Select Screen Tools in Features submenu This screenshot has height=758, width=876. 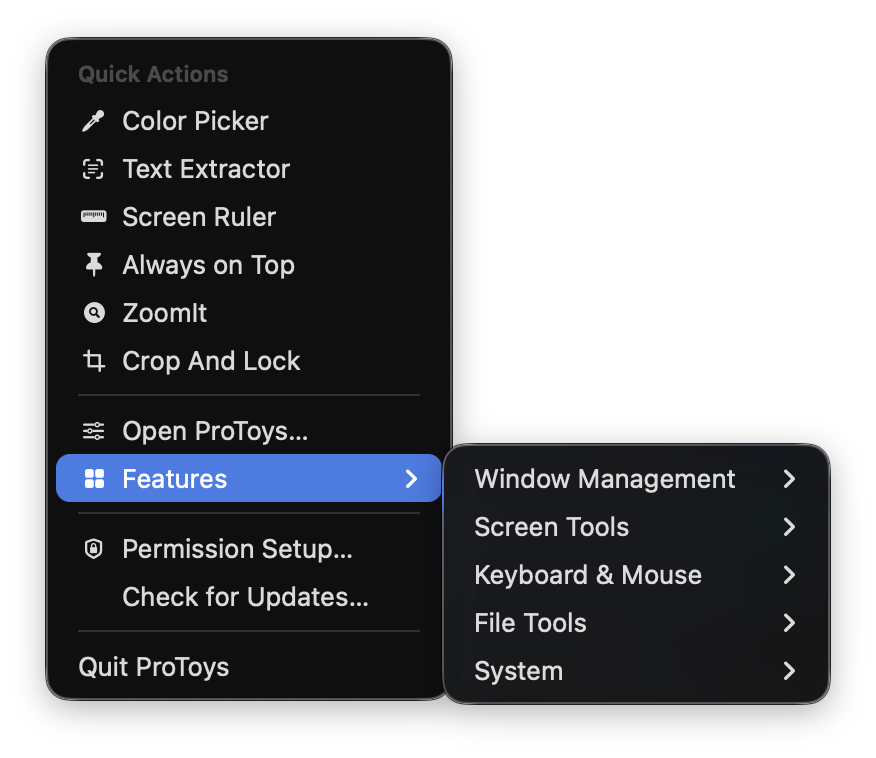636,527
